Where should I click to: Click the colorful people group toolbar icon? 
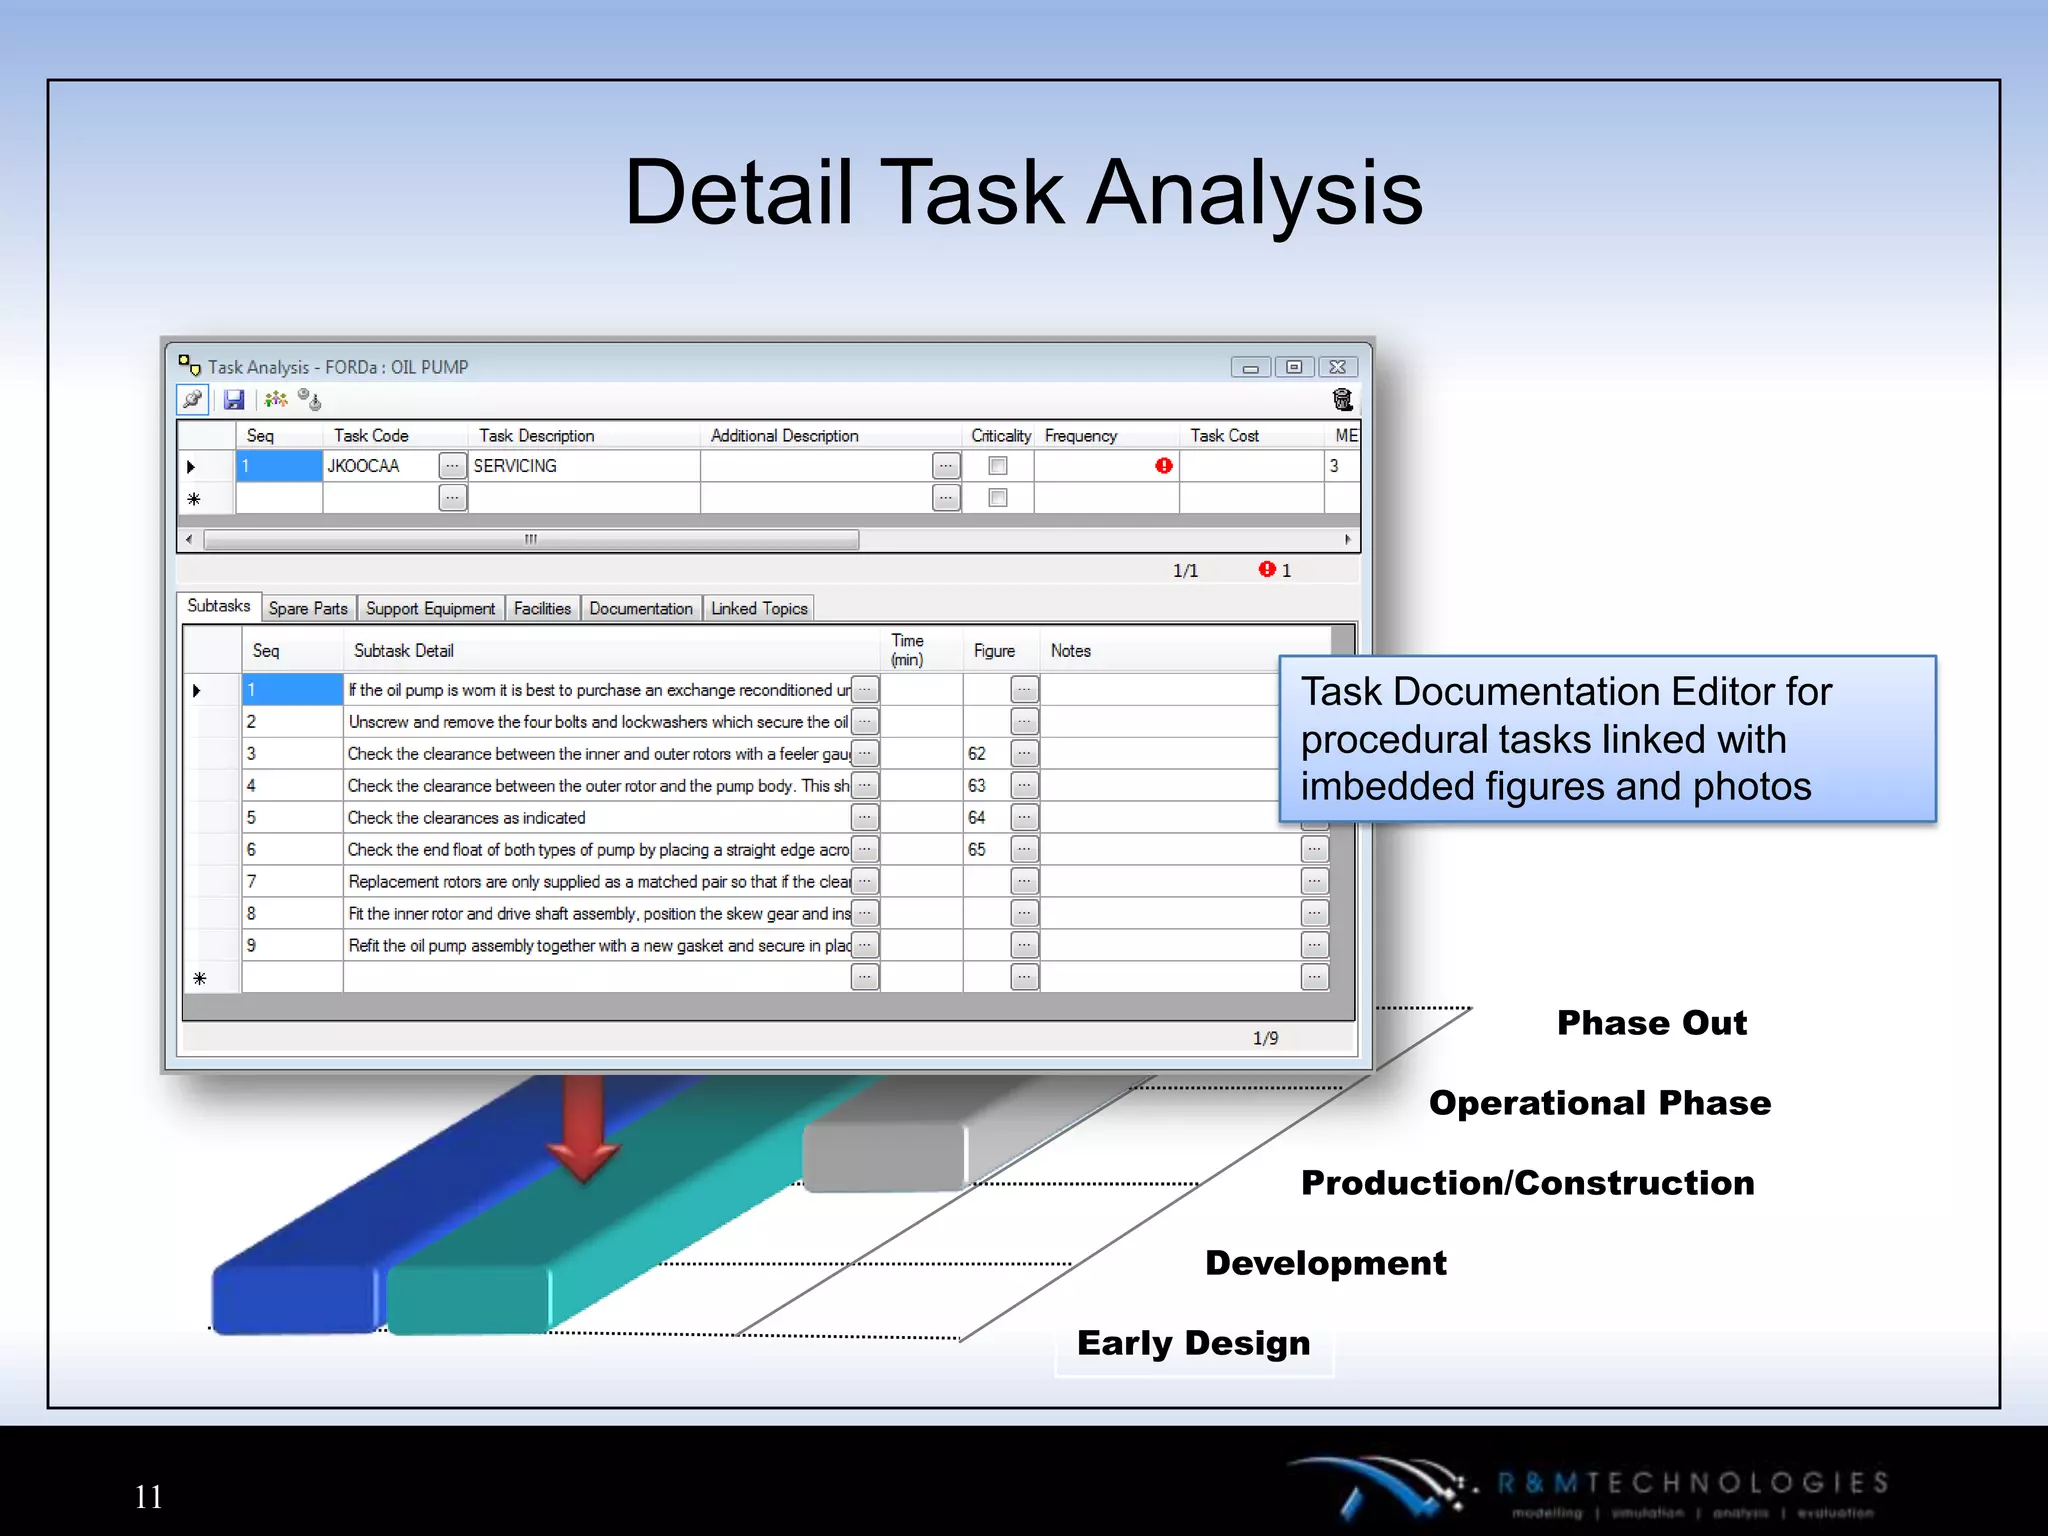[276, 400]
